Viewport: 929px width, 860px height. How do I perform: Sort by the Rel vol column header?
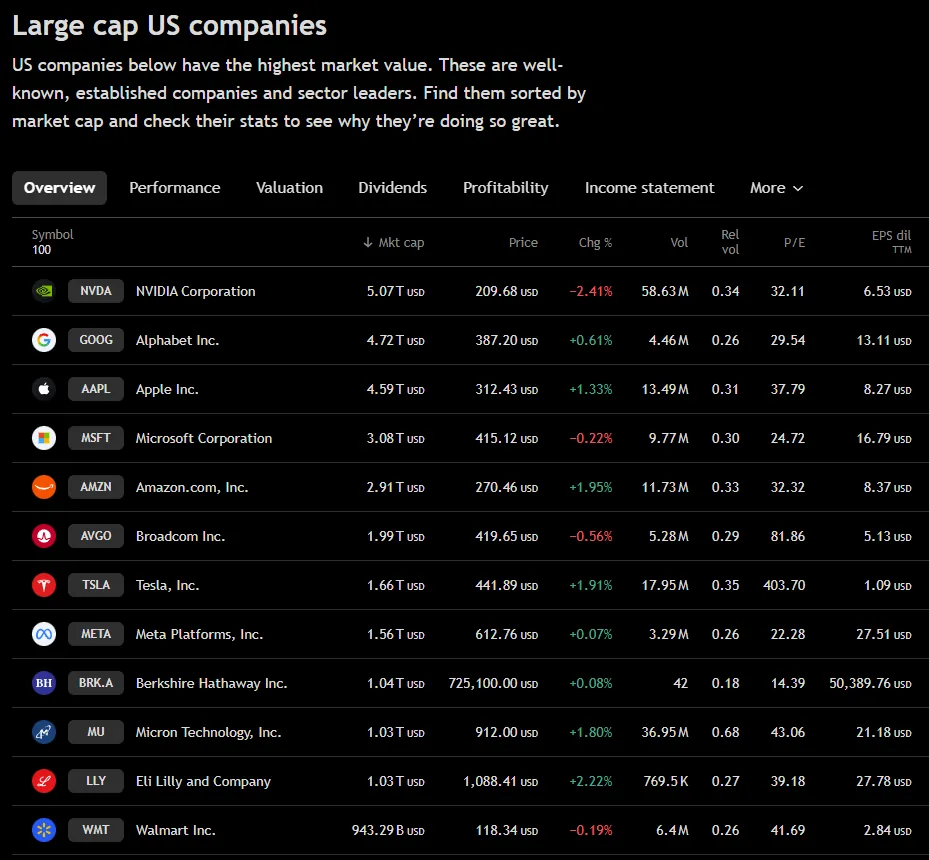click(730, 242)
